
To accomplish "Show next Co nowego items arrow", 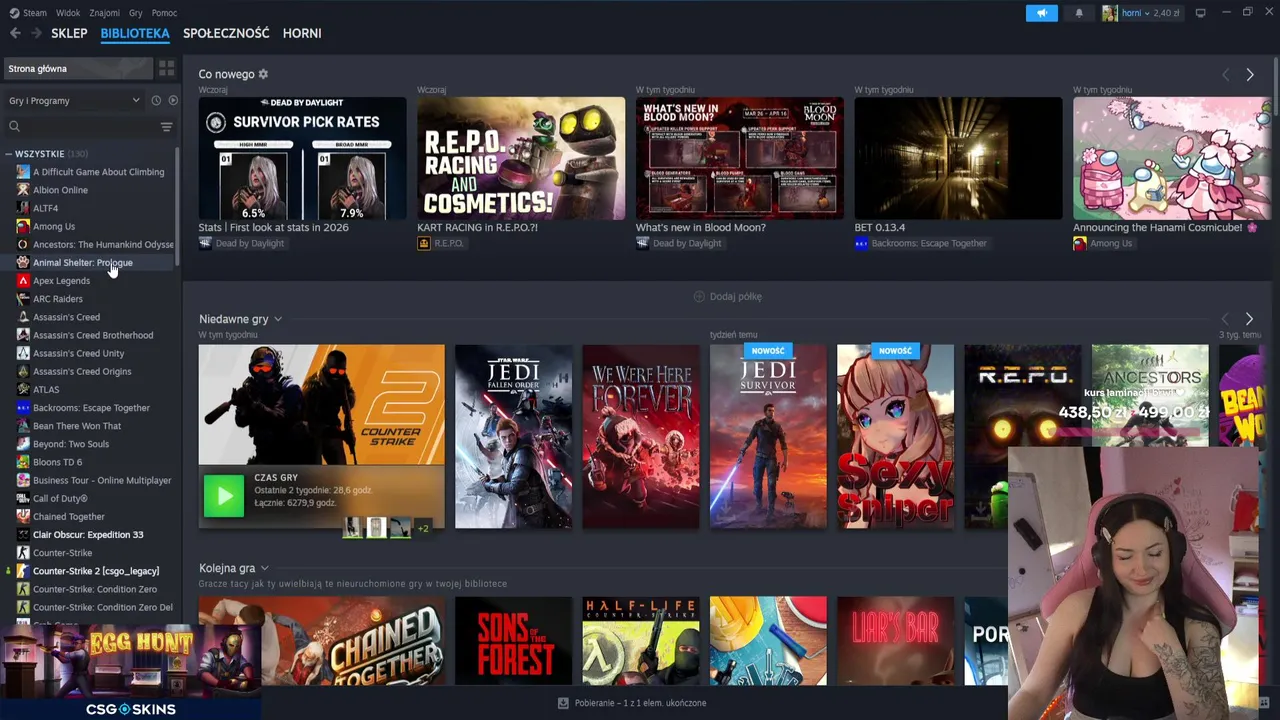I will click(x=1250, y=75).
